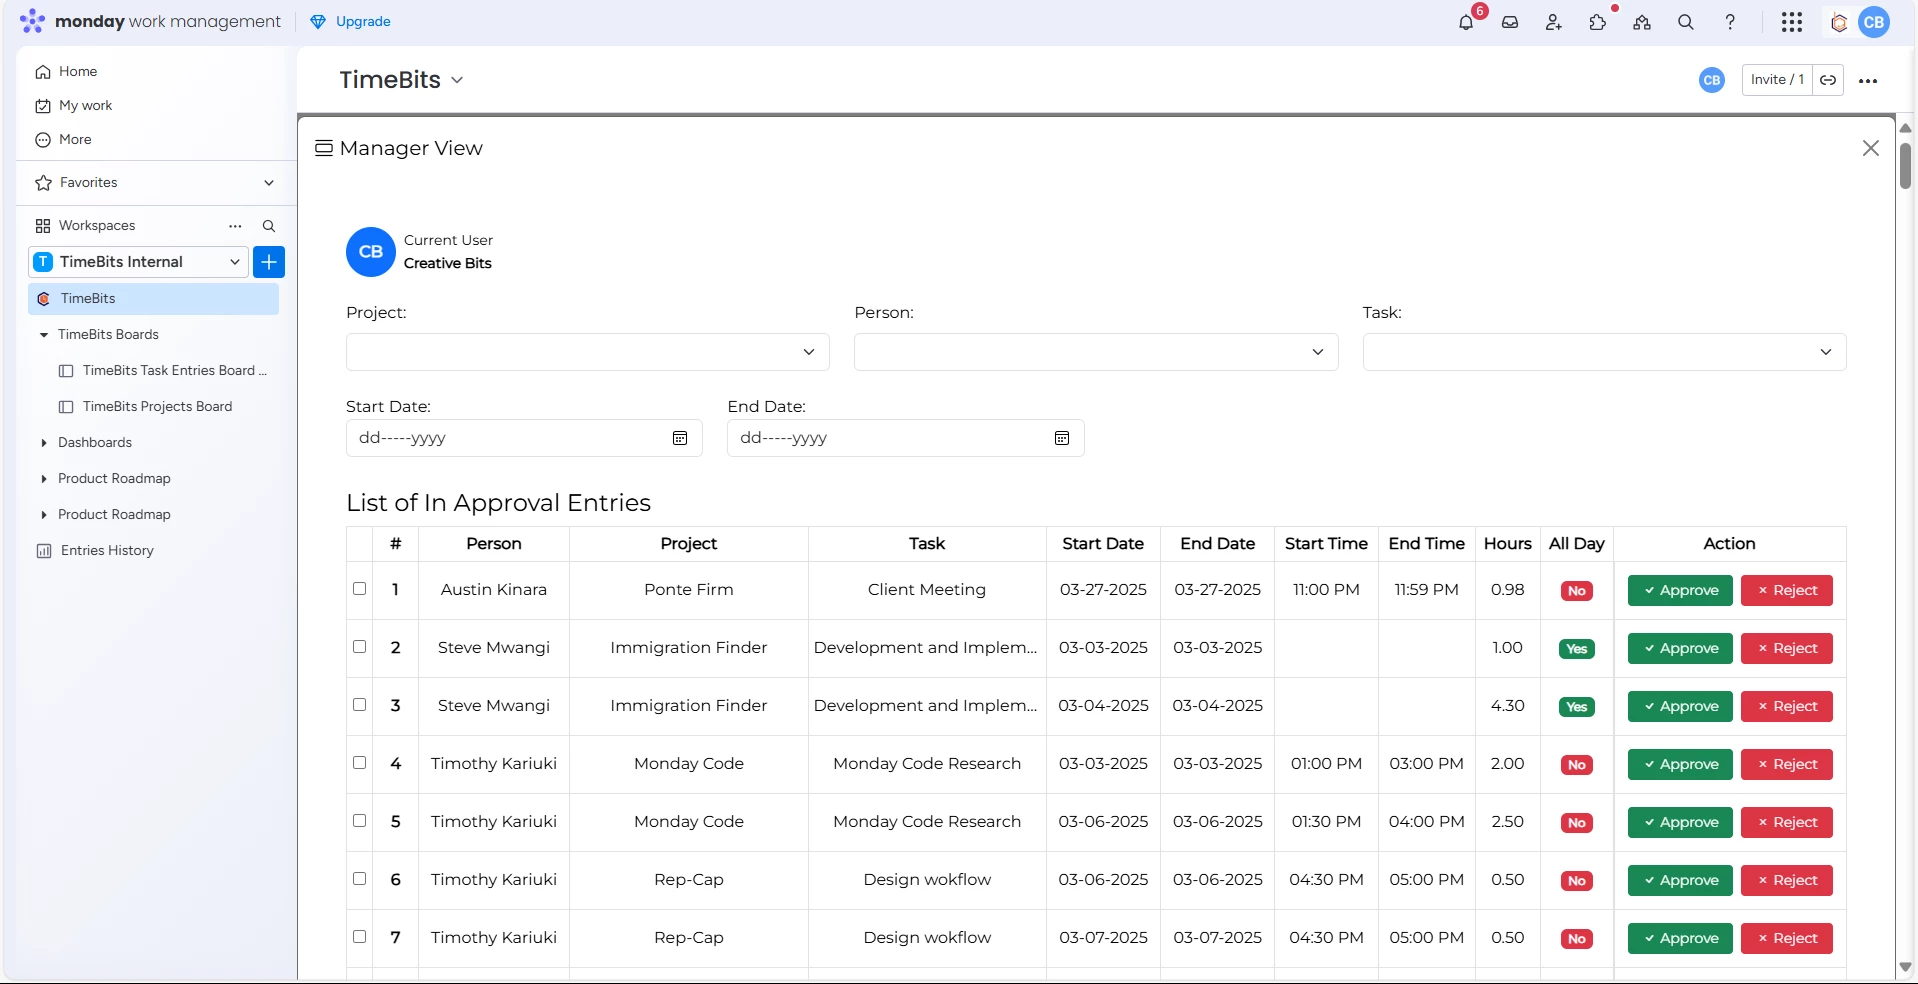Open the board options three-dot menu
The image size is (1918, 984).
click(1868, 81)
